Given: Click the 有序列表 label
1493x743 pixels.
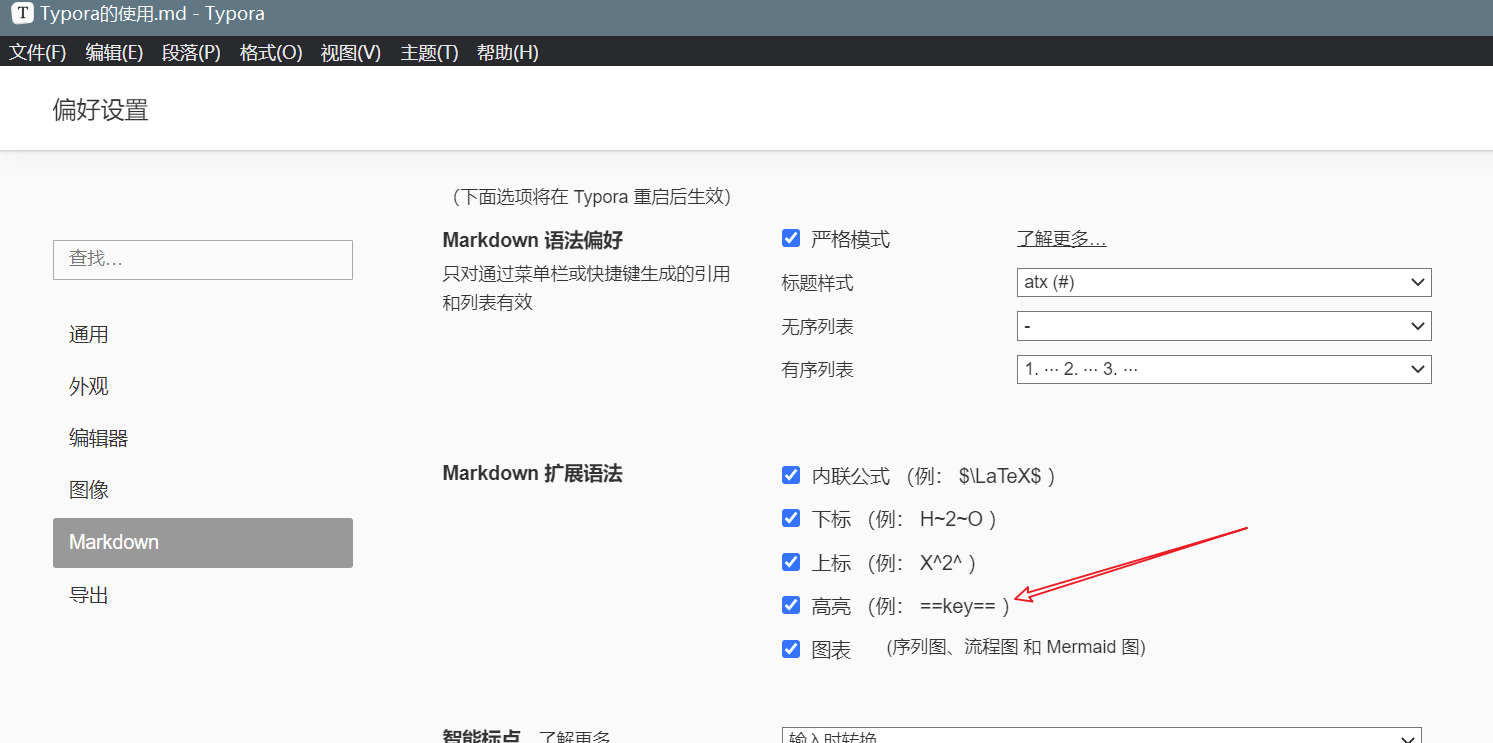Looking at the screenshot, I should tap(818, 370).
